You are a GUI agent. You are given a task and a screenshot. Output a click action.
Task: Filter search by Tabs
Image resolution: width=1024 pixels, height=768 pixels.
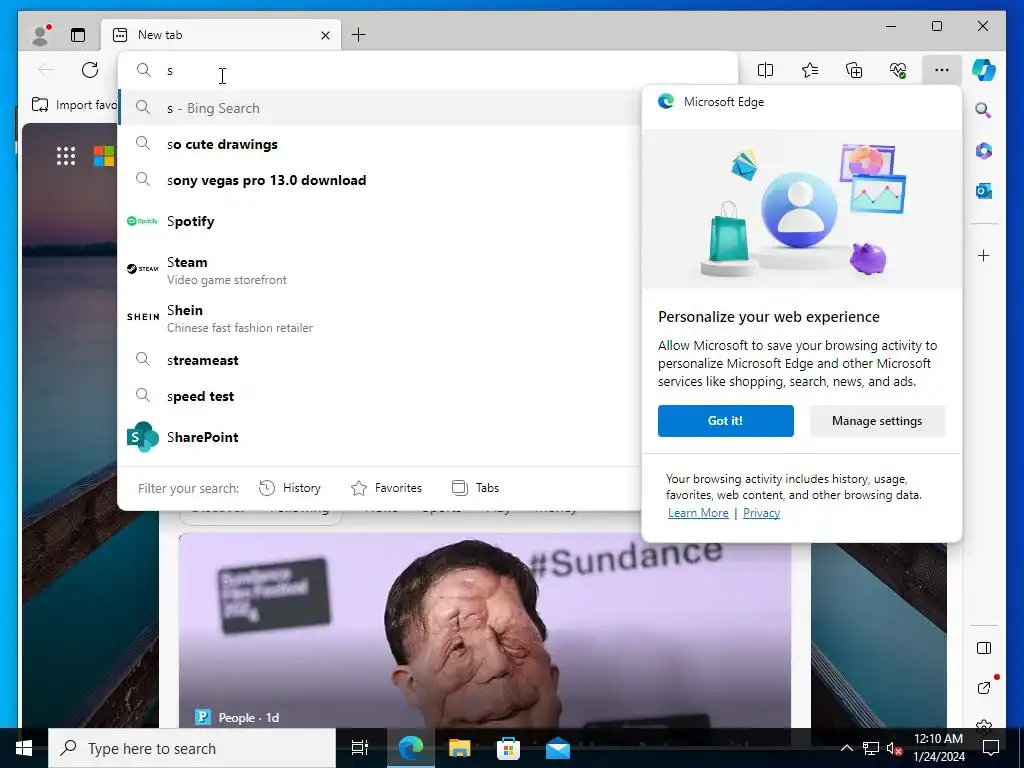475,488
